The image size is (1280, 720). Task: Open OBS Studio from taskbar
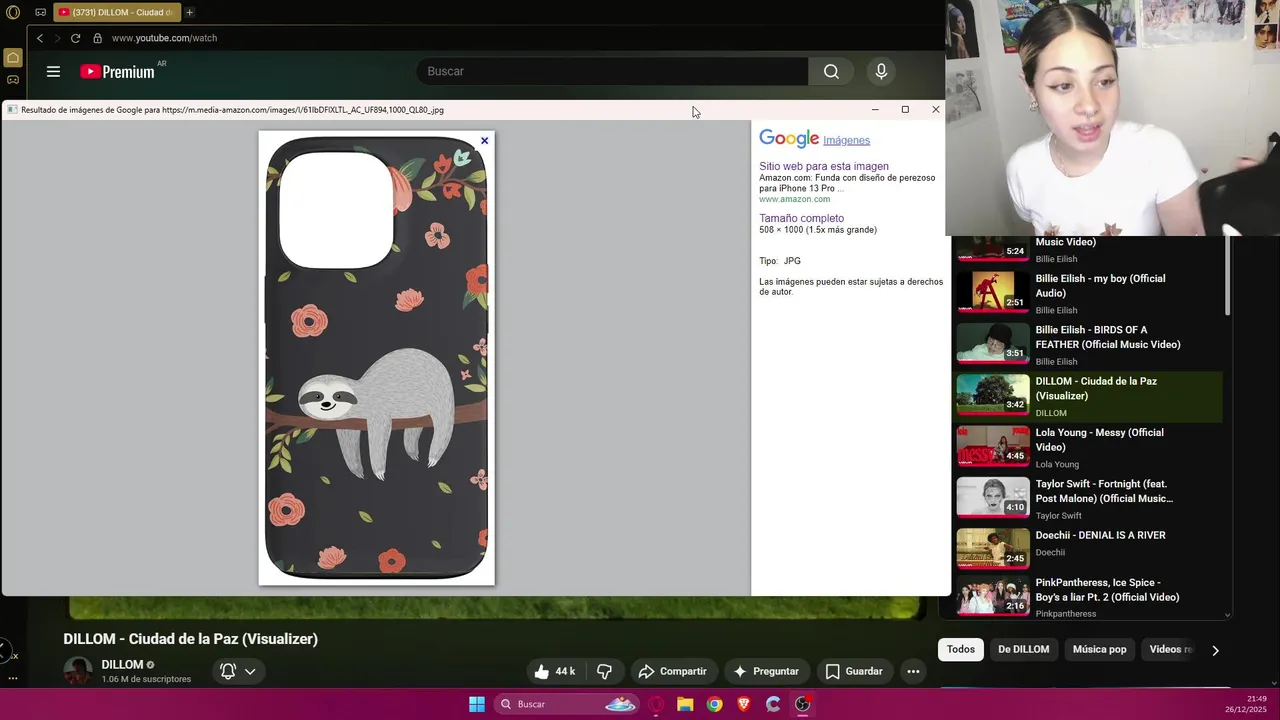[x=802, y=704]
